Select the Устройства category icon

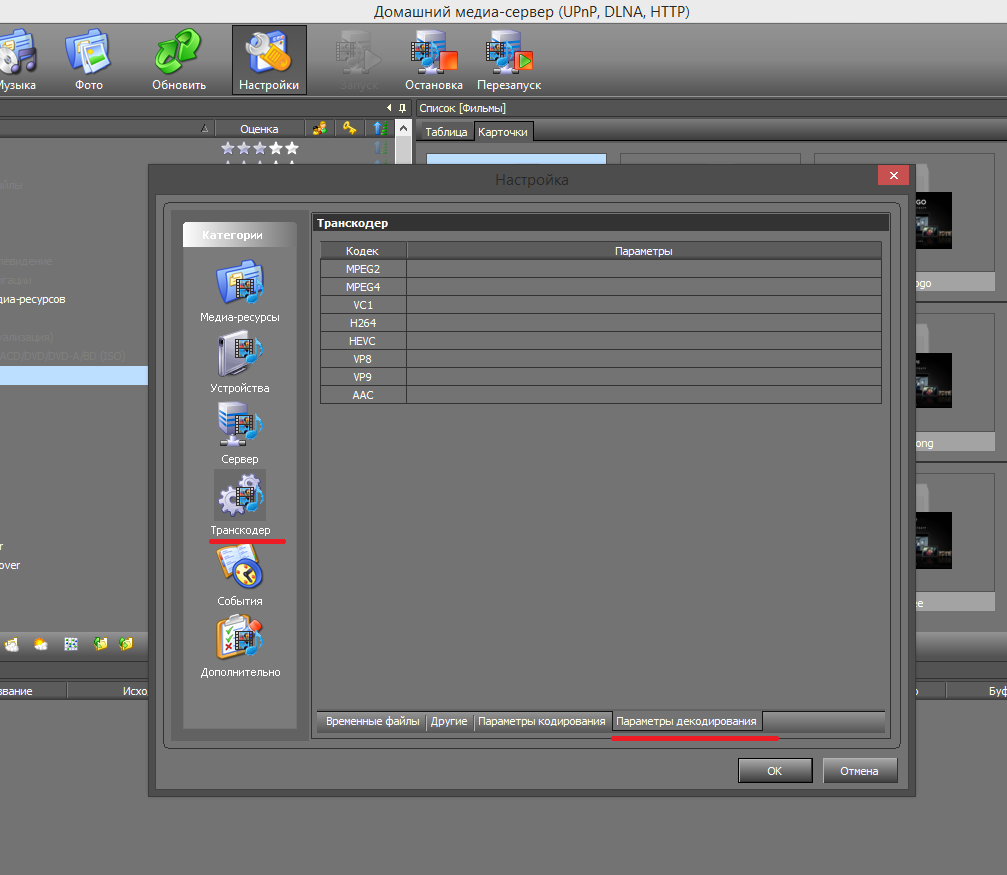click(x=239, y=357)
